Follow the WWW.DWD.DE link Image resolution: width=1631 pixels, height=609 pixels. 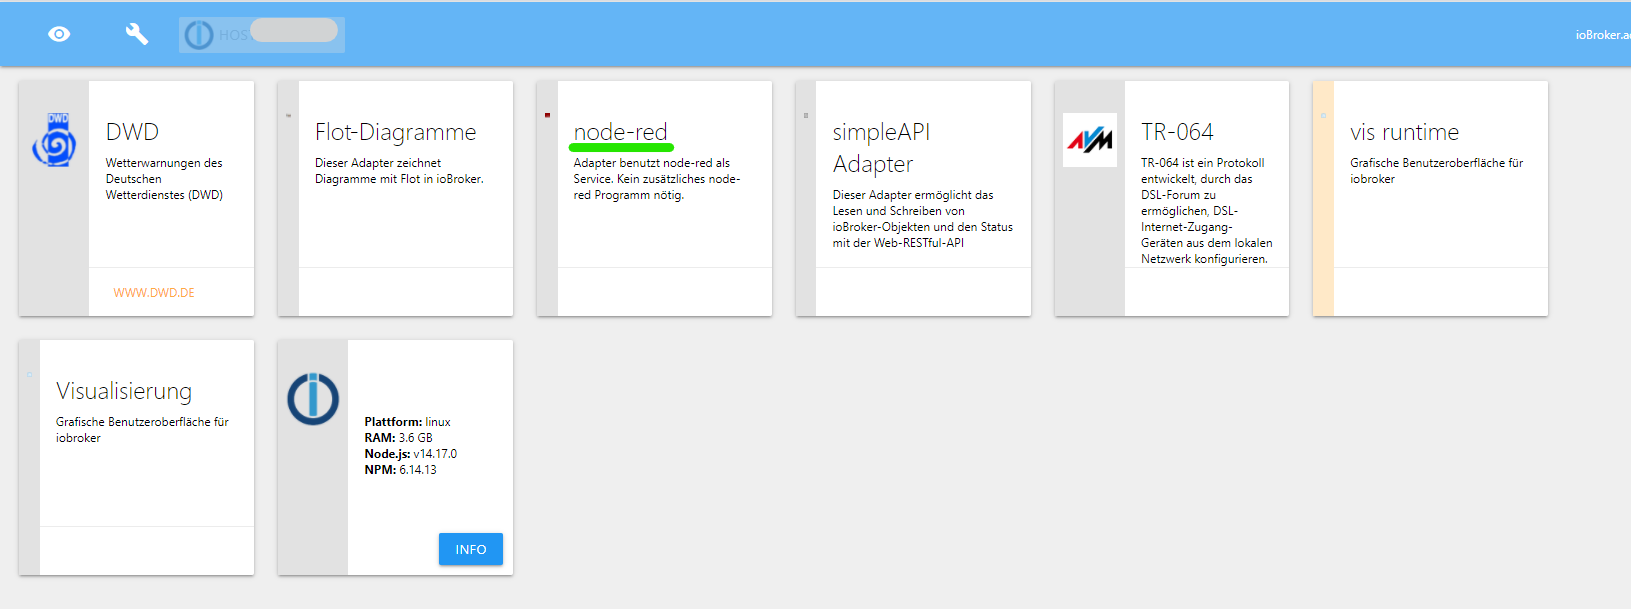[x=154, y=293]
